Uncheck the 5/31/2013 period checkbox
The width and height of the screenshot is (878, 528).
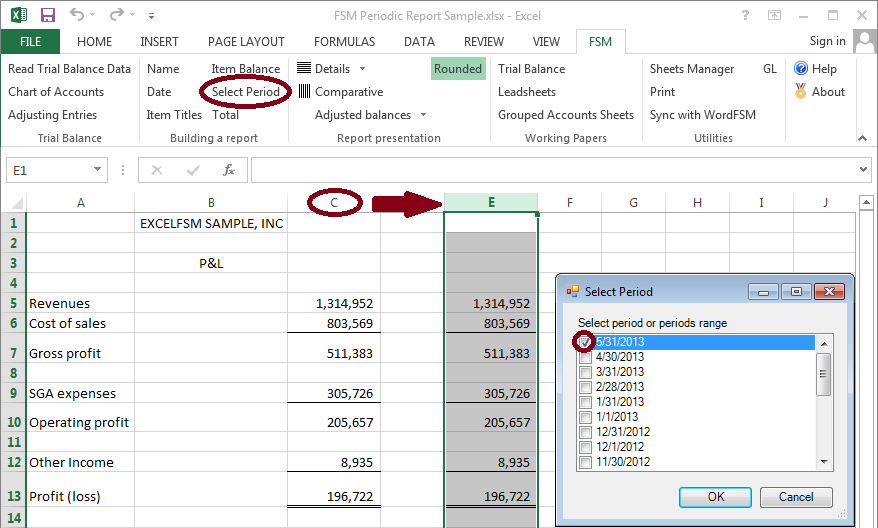(585, 342)
